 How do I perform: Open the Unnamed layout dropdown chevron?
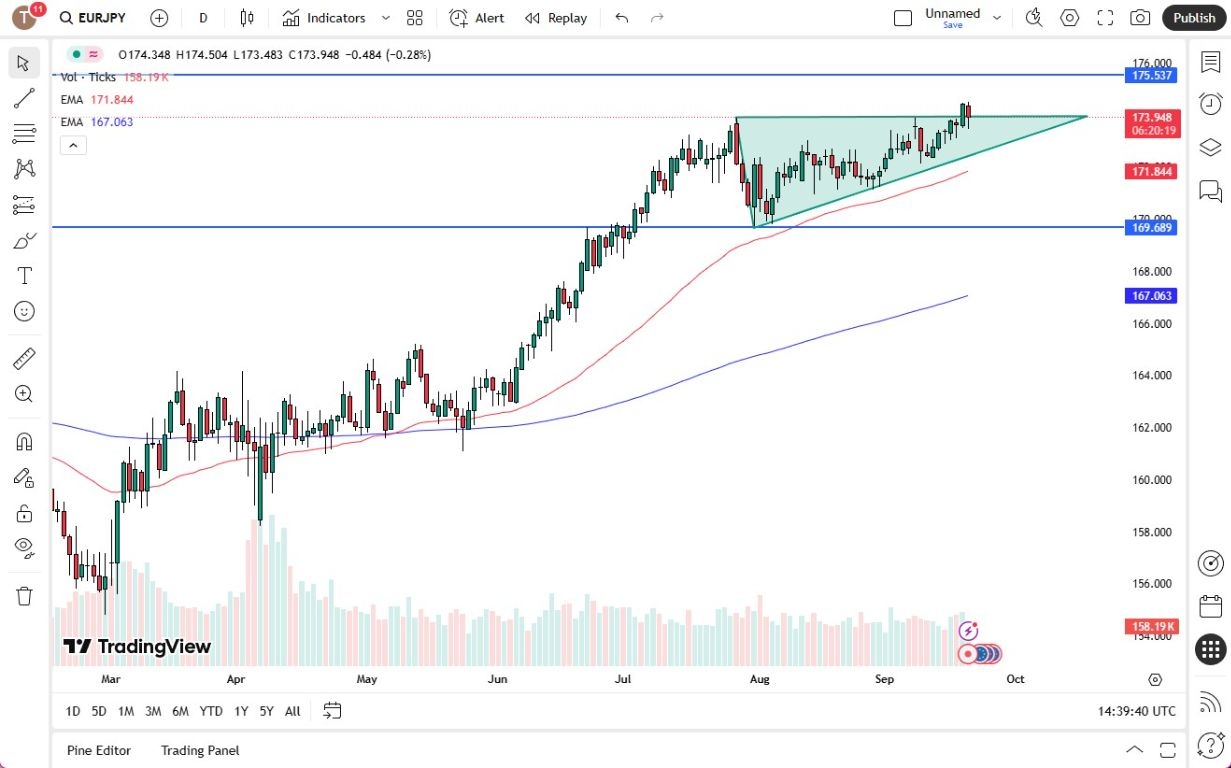(x=997, y=16)
